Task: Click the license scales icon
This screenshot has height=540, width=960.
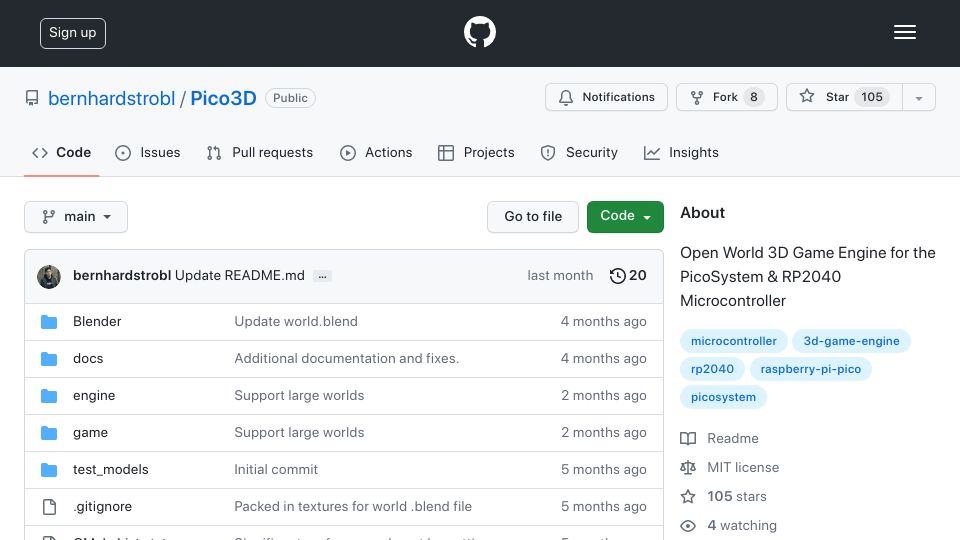Action: click(688, 468)
